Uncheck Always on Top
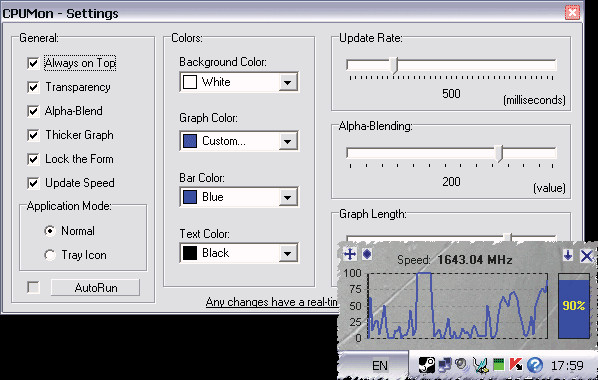Screen dimensions: 598x380 pos(33,63)
